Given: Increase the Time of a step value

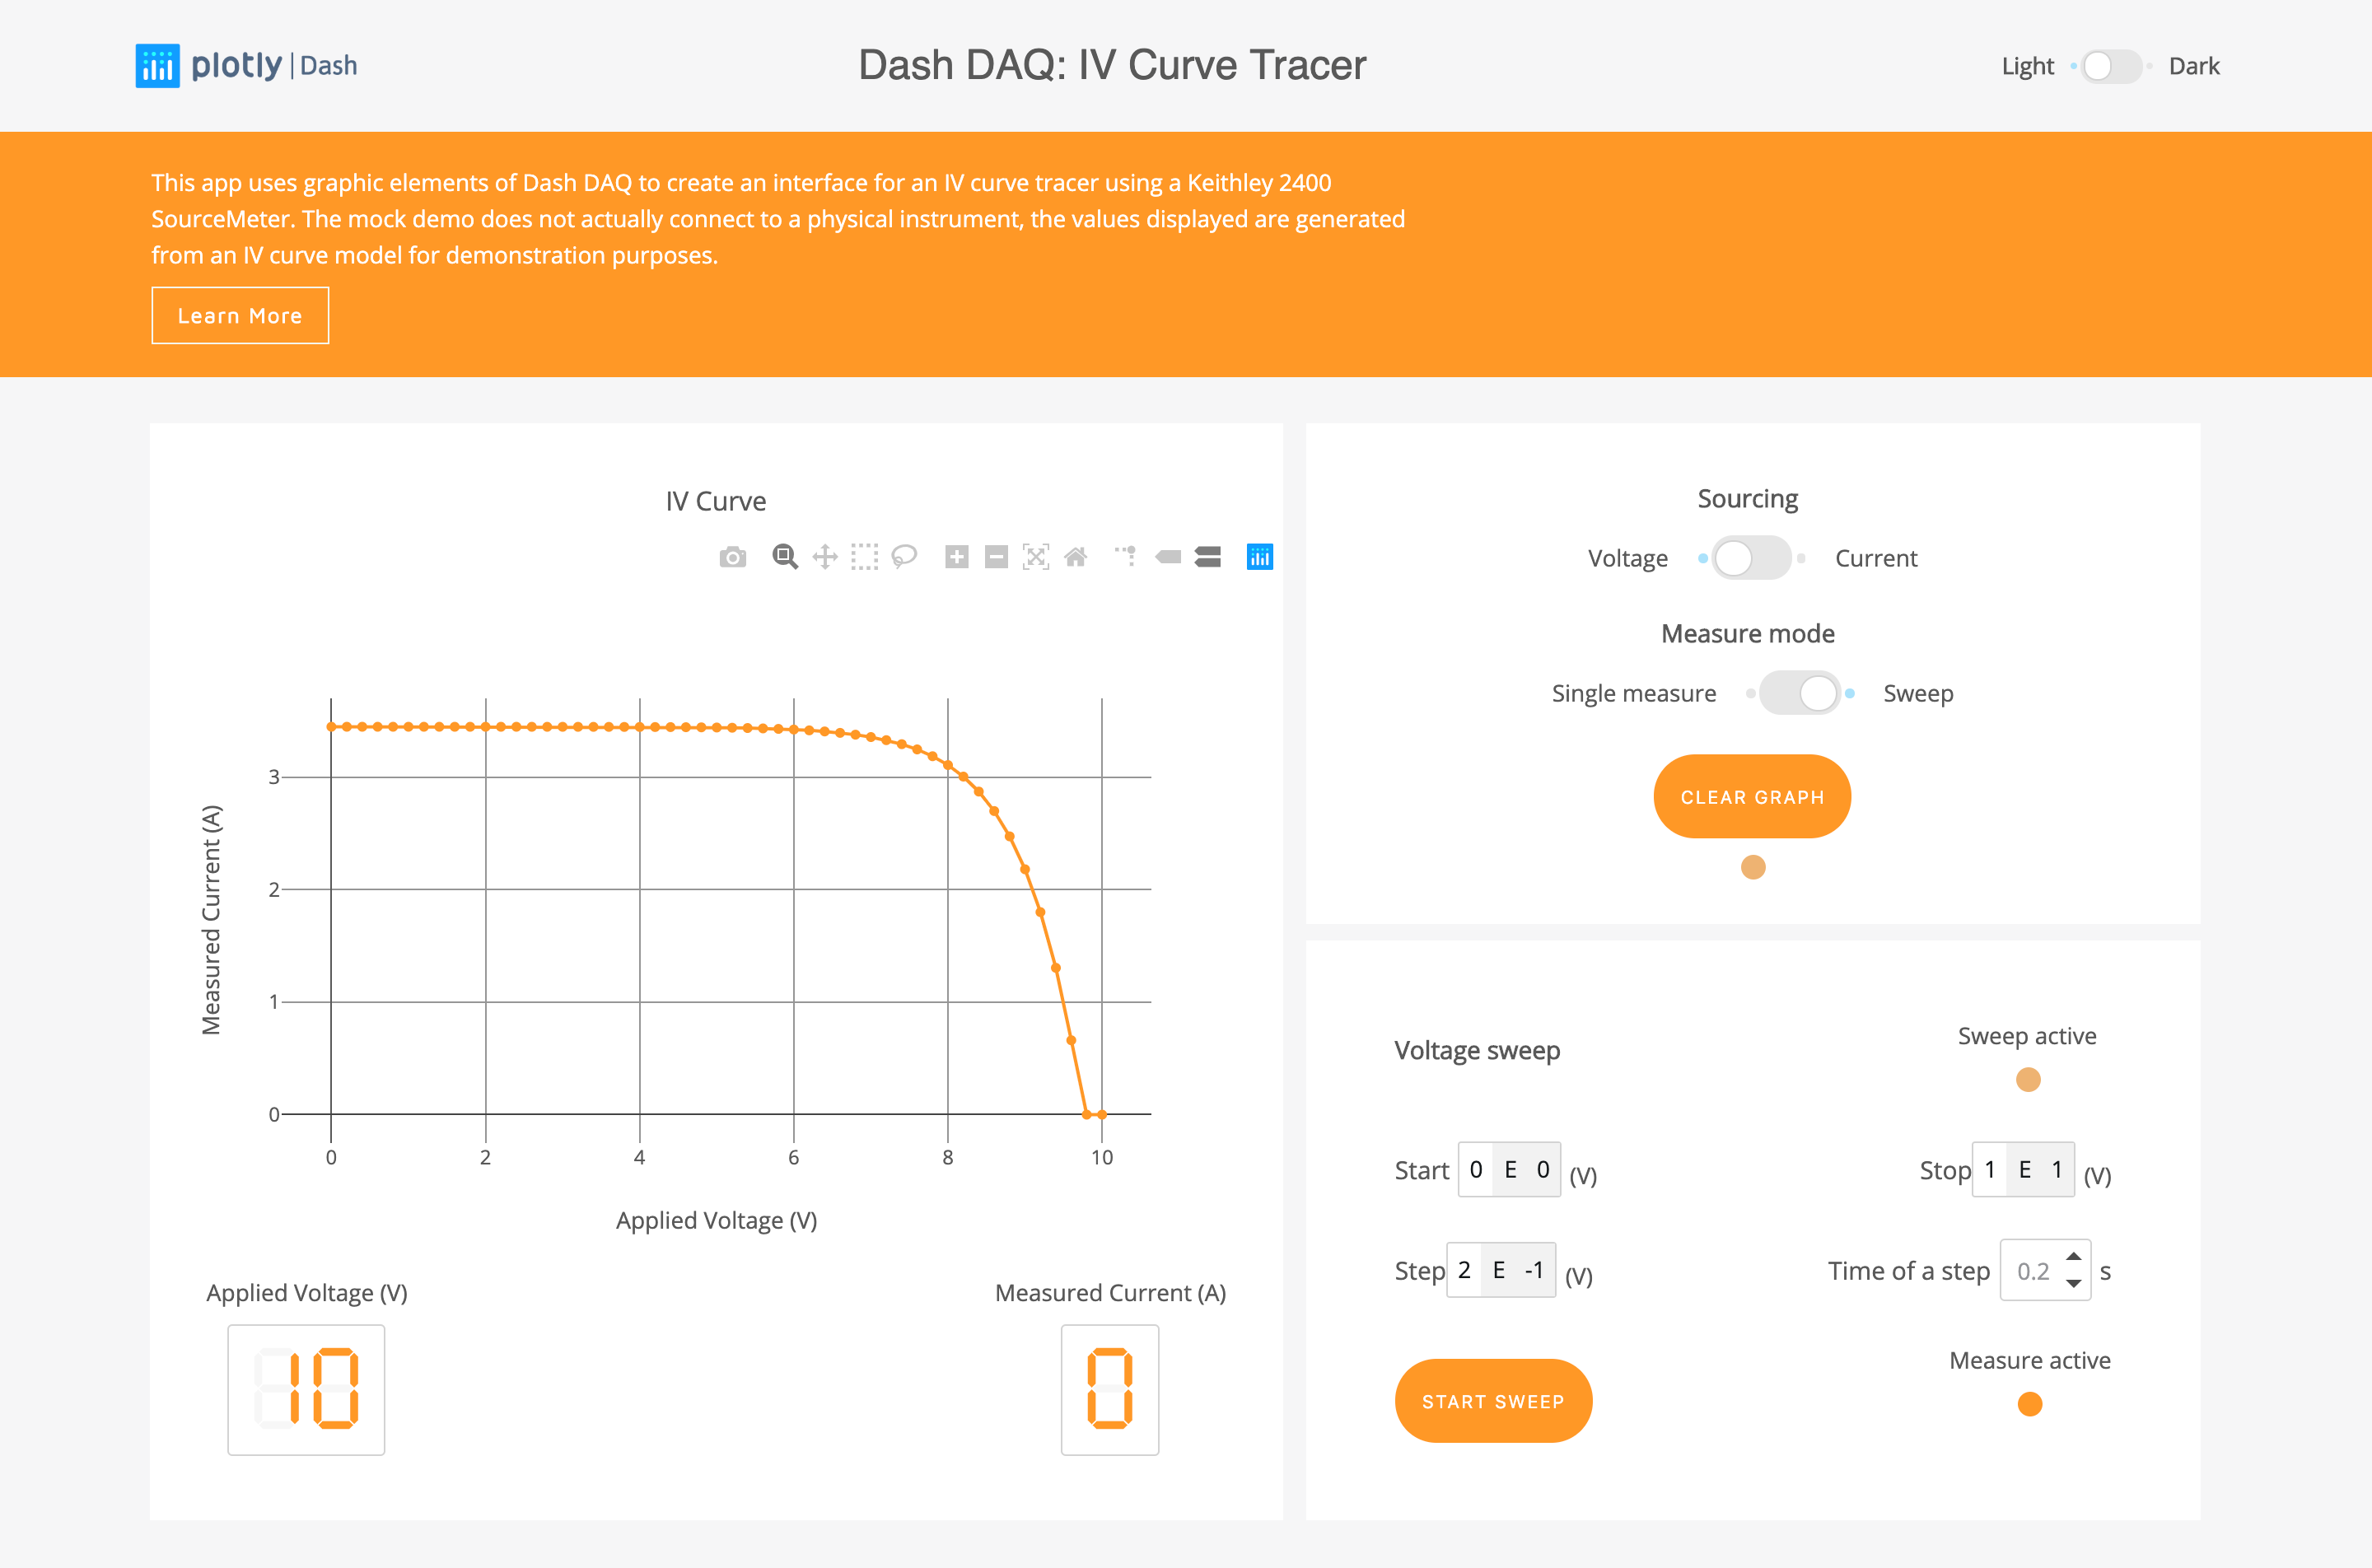Looking at the screenshot, I should [2074, 1257].
